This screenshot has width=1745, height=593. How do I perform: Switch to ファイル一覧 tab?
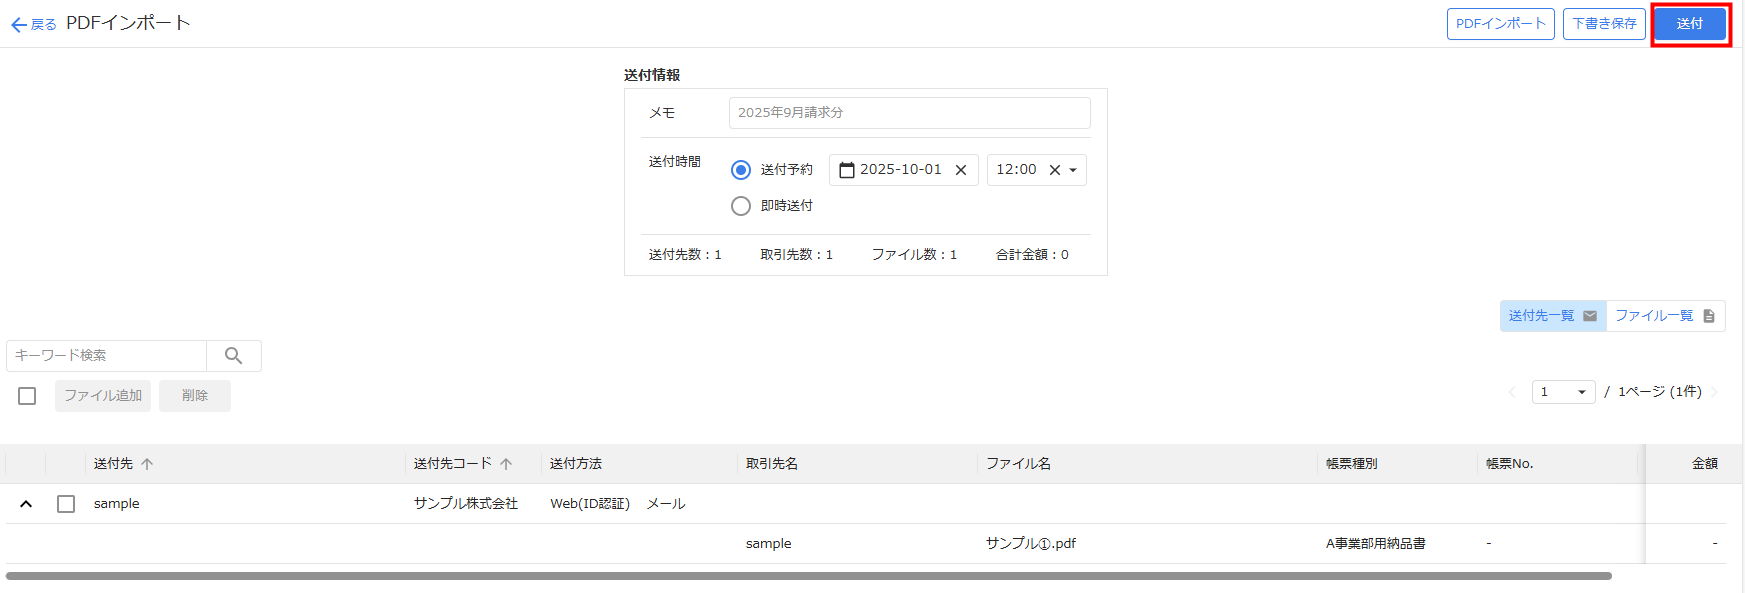tap(1665, 316)
